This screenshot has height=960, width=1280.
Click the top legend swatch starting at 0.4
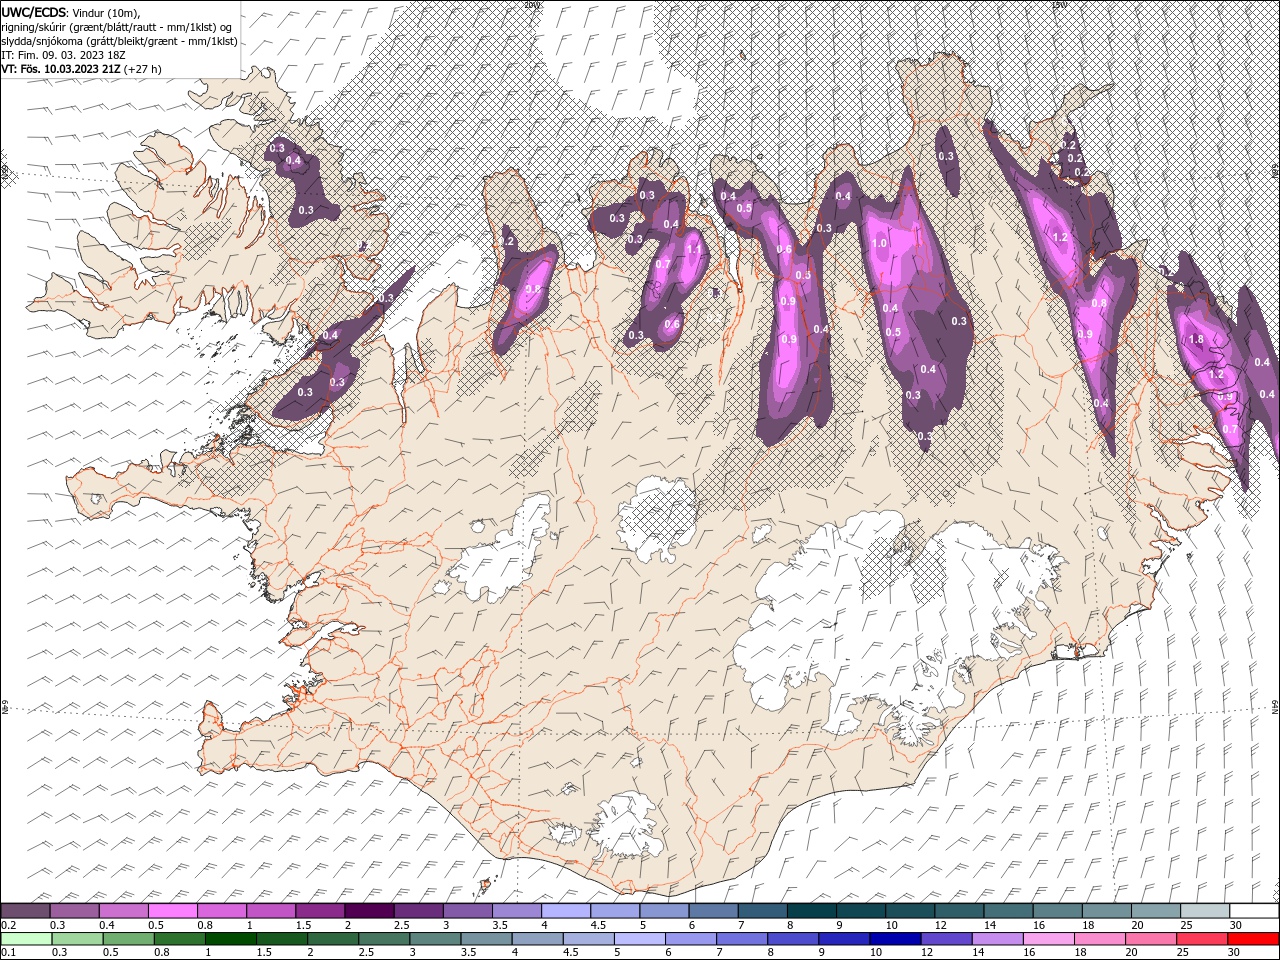[x=124, y=911]
